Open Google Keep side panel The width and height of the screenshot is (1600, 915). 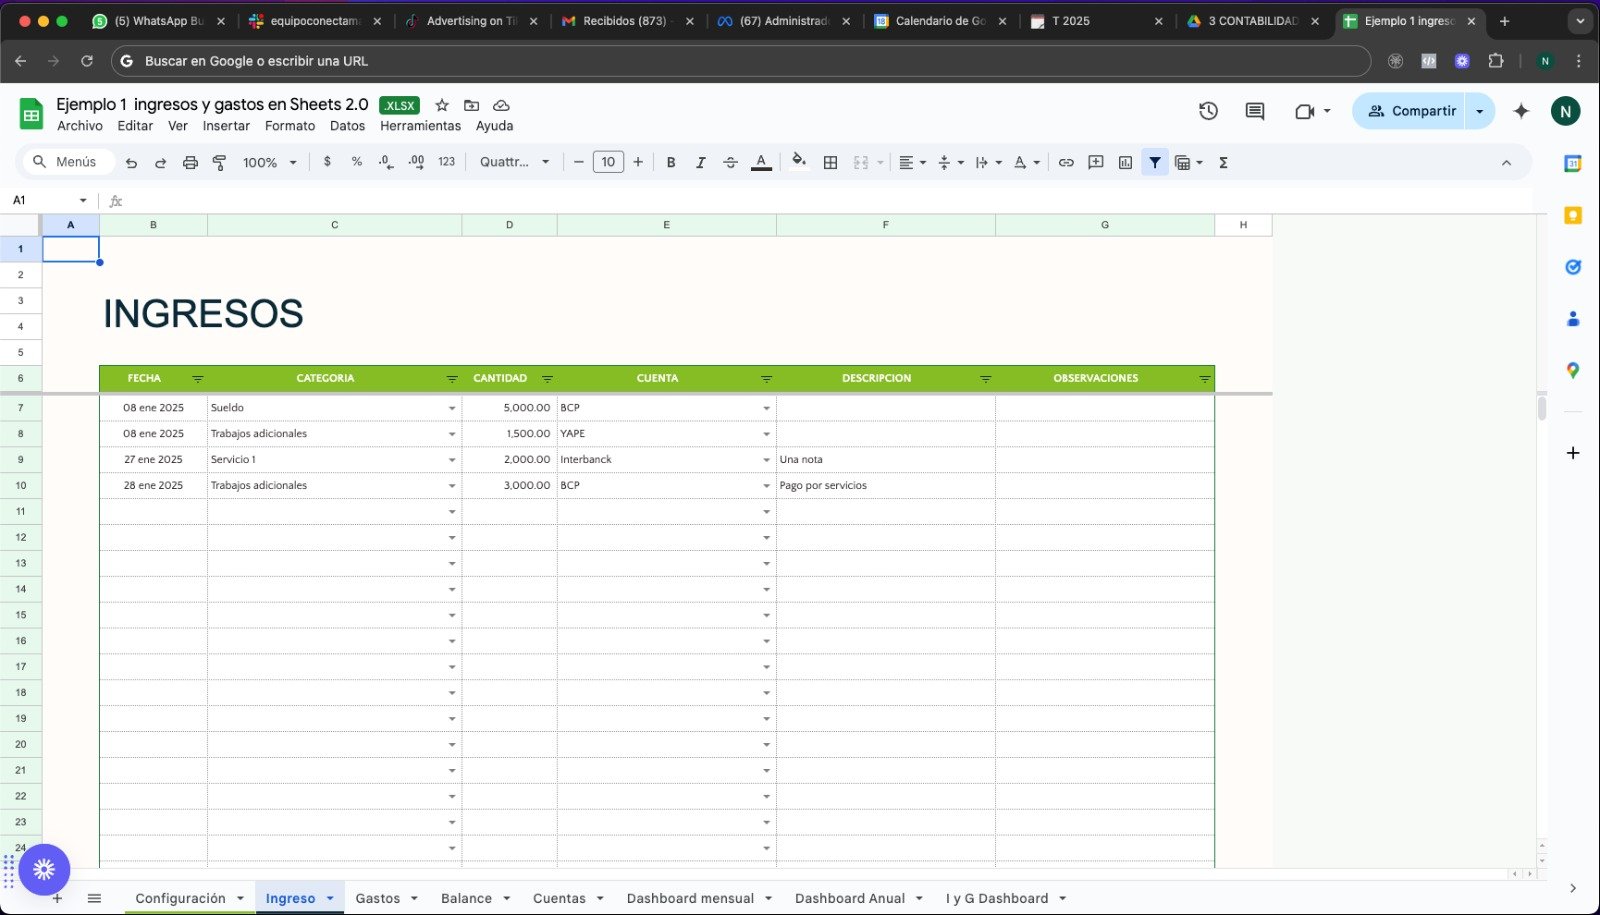pyautogui.click(x=1573, y=215)
